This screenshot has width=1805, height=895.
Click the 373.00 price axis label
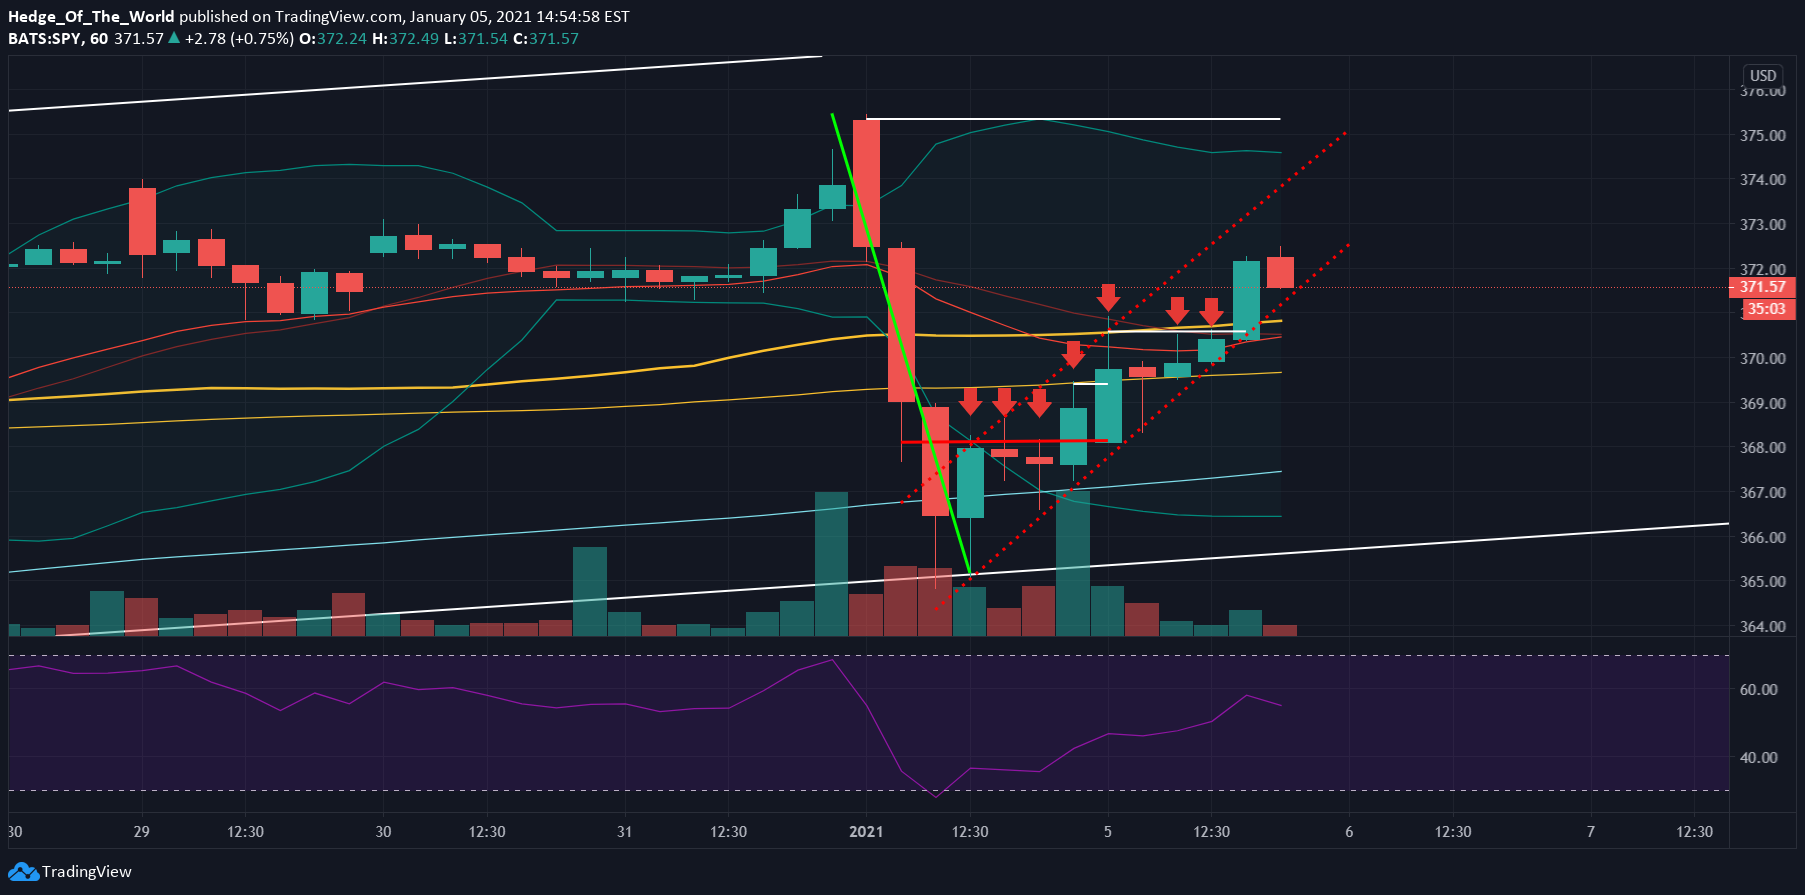[x=1762, y=225]
